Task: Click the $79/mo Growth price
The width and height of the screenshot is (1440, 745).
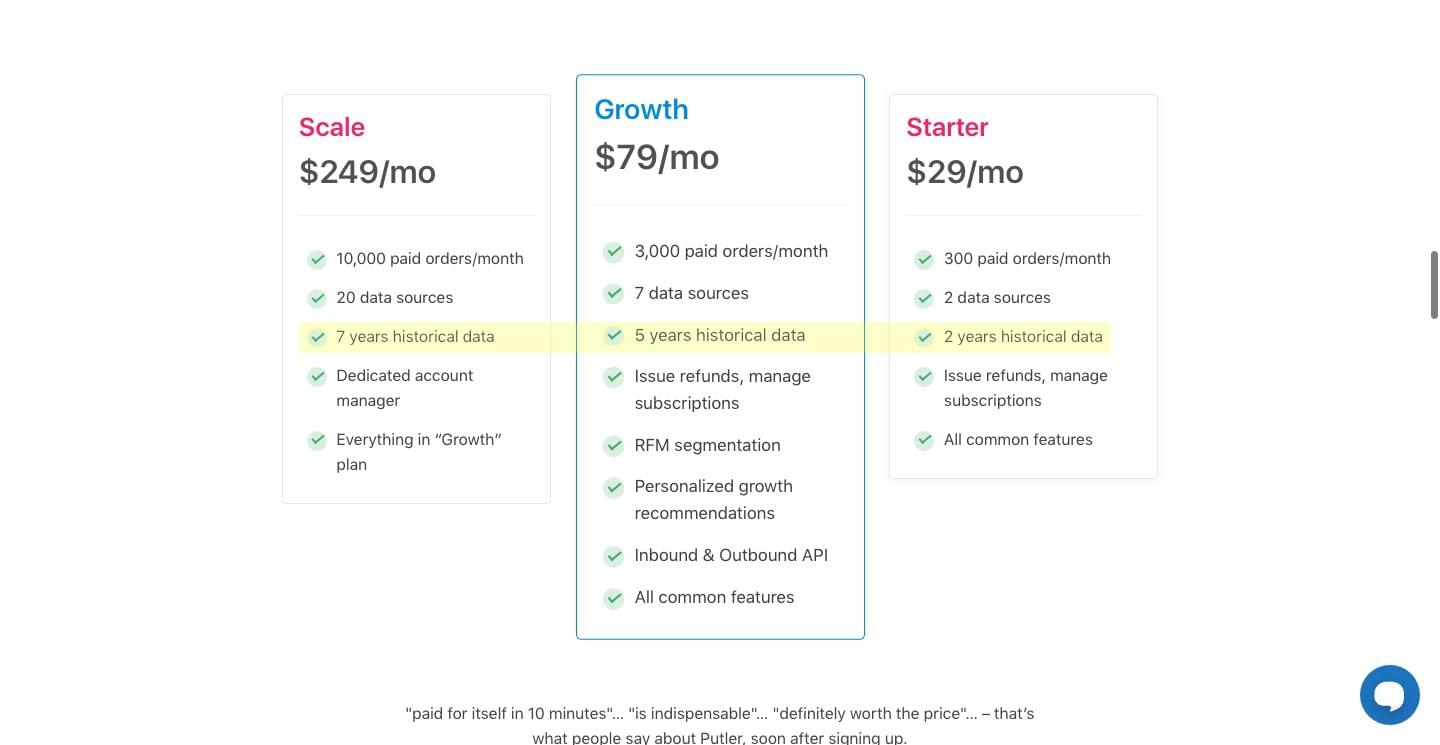Action: (x=657, y=157)
